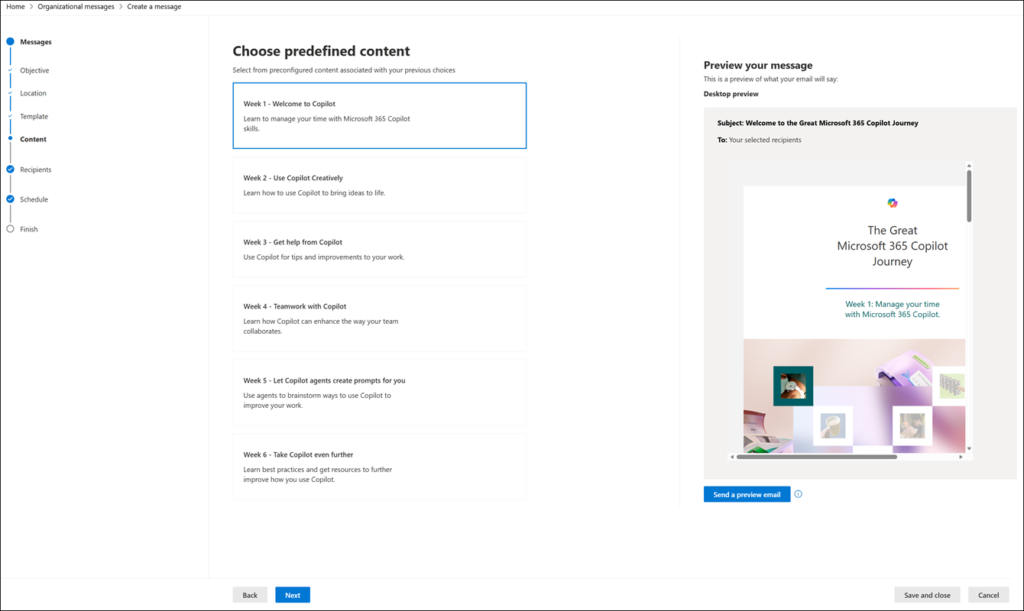The height and width of the screenshot is (611, 1024).
Task: Navigate to Home via the breadcrumb
Action: point(15,6)
